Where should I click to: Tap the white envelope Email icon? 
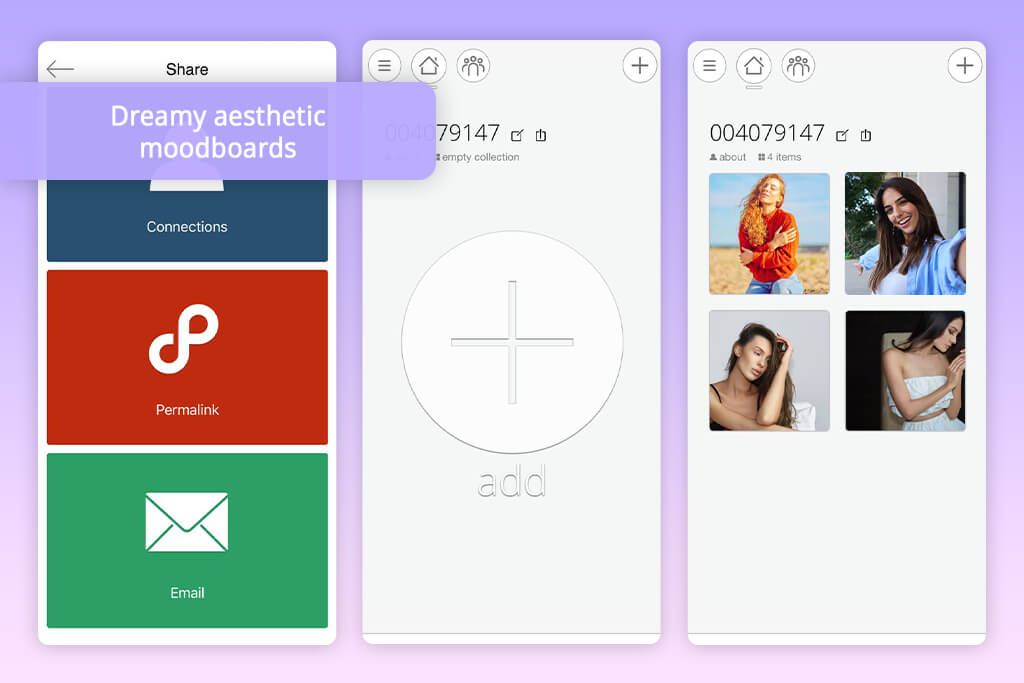[187, 522]
